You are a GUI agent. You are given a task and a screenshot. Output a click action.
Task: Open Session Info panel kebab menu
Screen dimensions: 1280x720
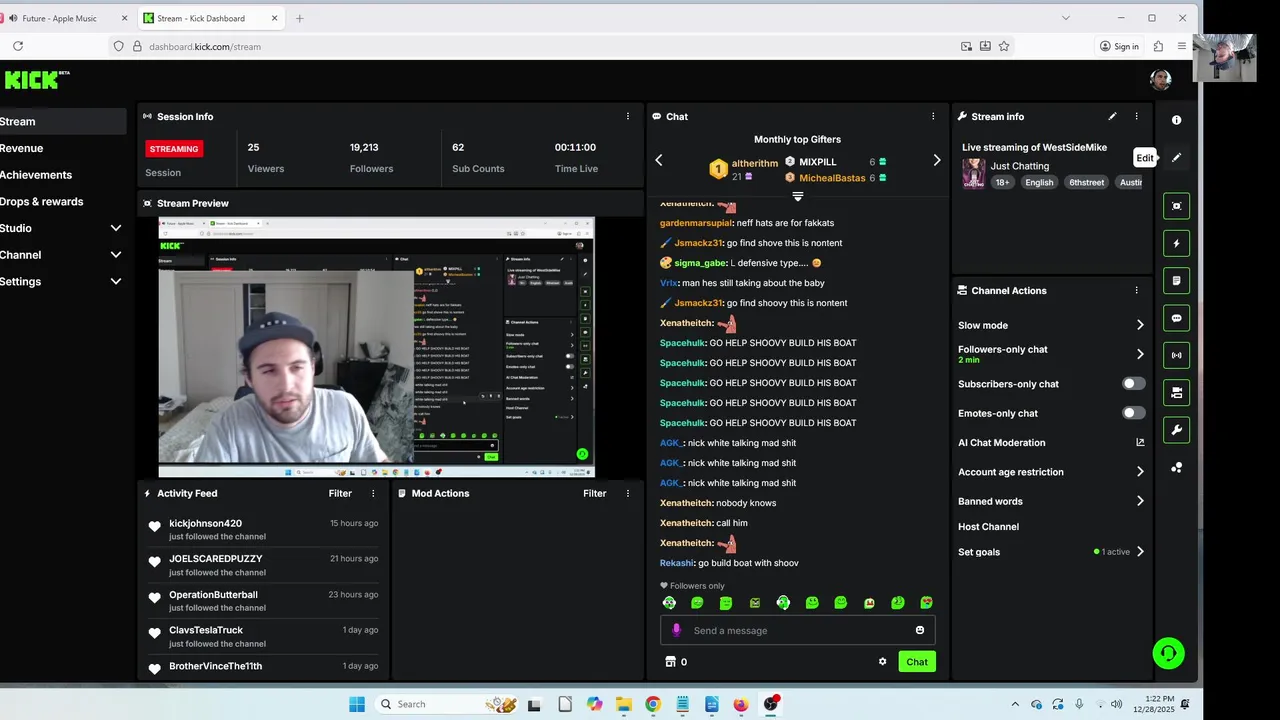pos(628,116)
